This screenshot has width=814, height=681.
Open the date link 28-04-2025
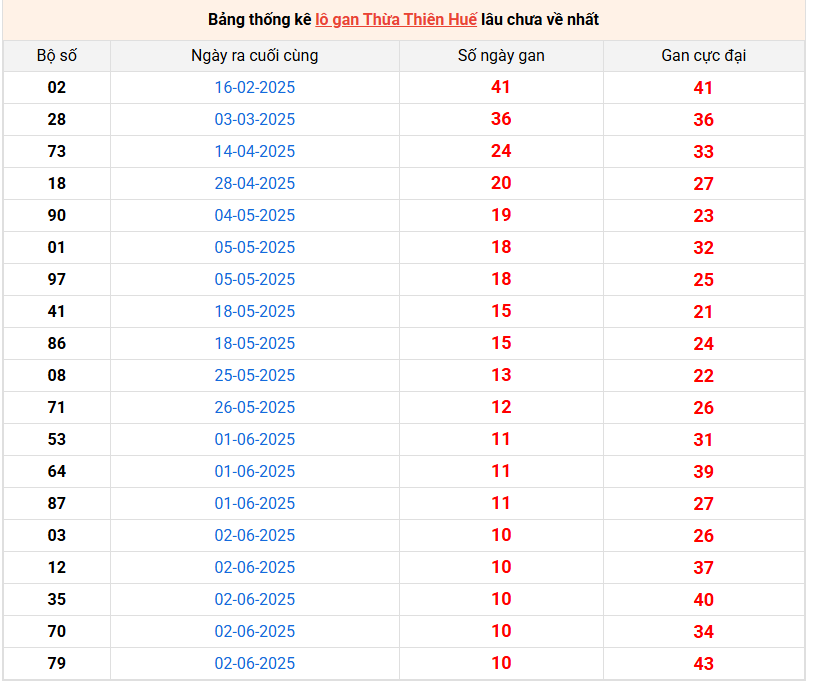pos(255,184)
